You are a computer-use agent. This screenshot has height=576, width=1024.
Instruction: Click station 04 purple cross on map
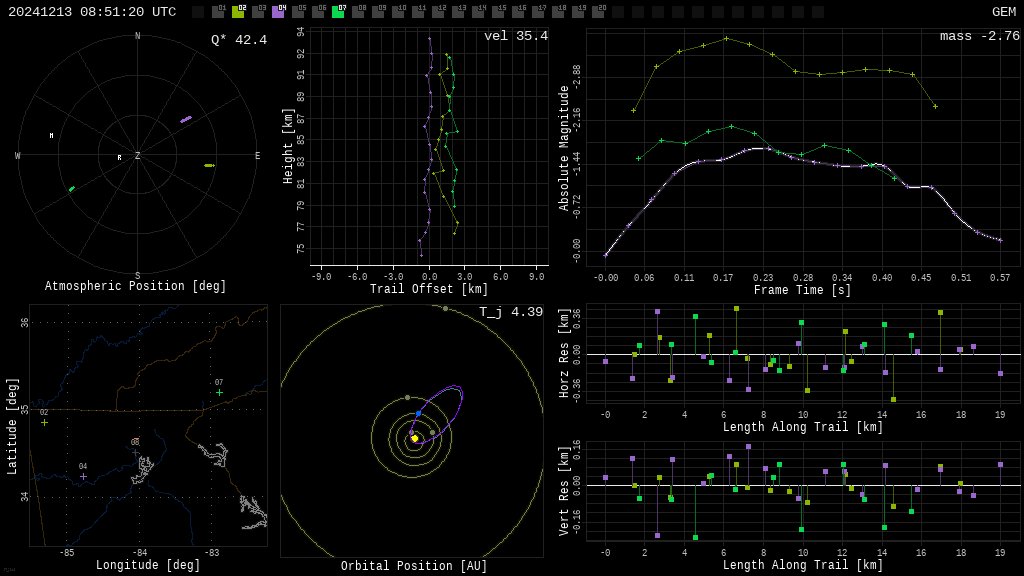83,476
